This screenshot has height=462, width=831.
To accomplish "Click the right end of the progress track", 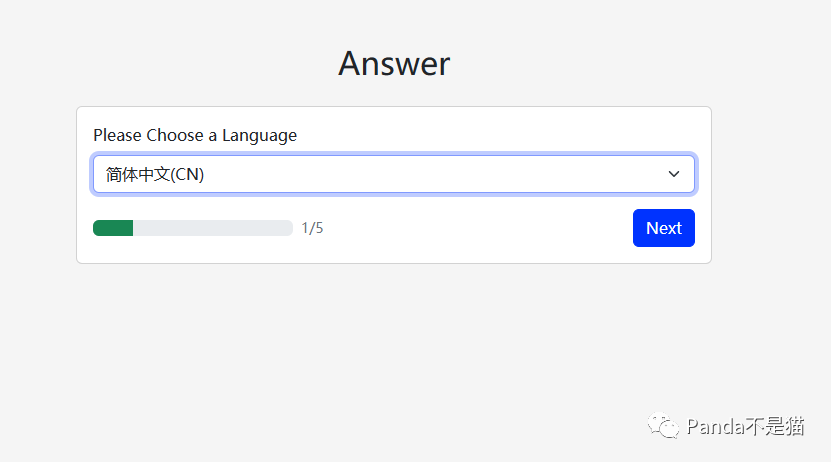I will (x=287, y=228).
